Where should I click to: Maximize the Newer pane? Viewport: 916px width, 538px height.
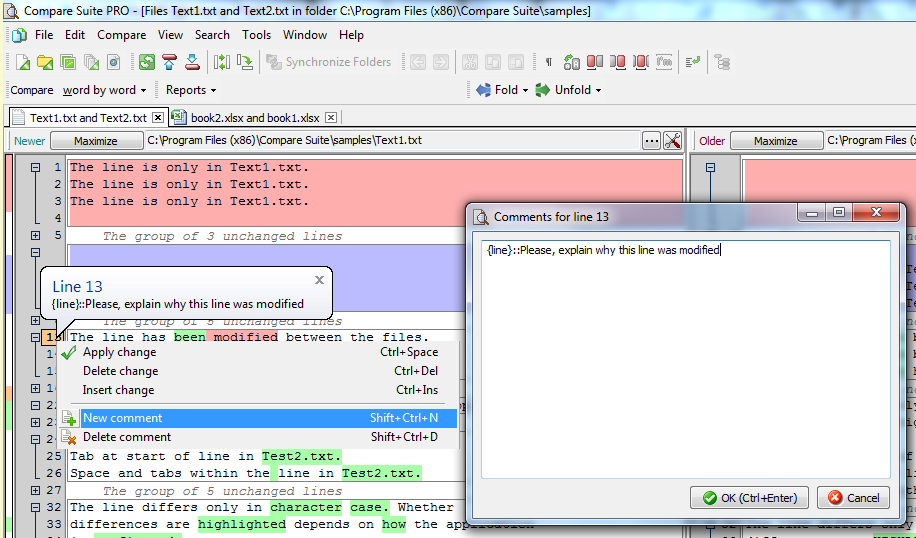click(x=96, y=141)
